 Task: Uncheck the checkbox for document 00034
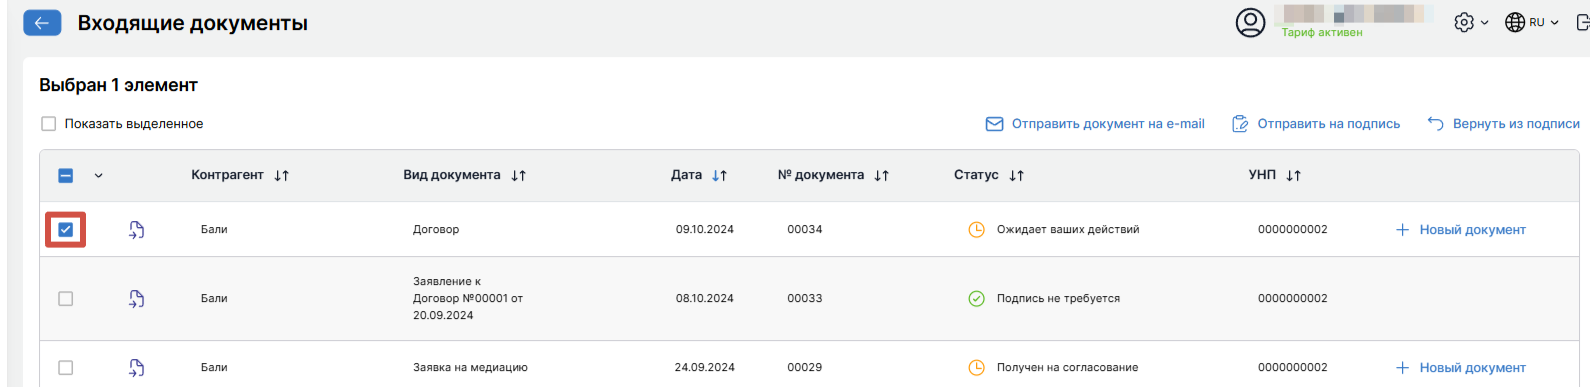[x=66, y=230]
